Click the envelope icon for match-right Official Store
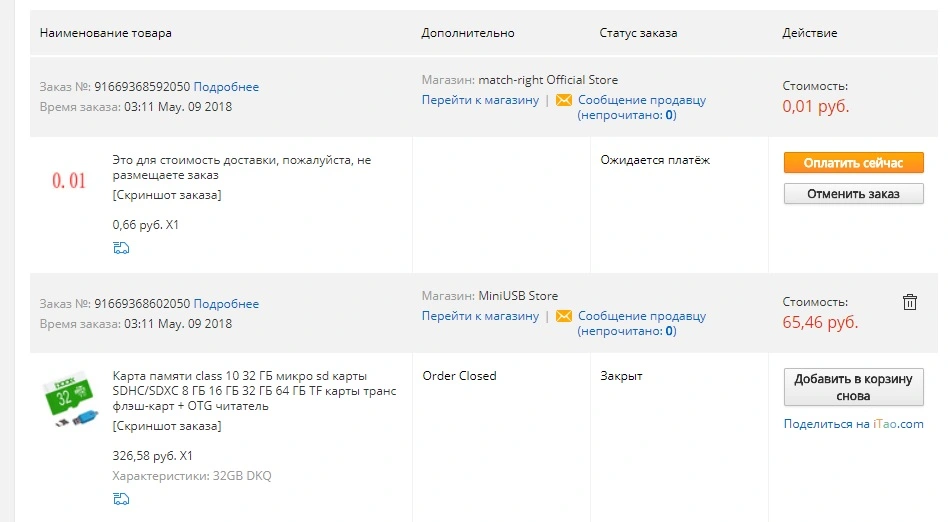948x522 pixels. pos(563,100)
